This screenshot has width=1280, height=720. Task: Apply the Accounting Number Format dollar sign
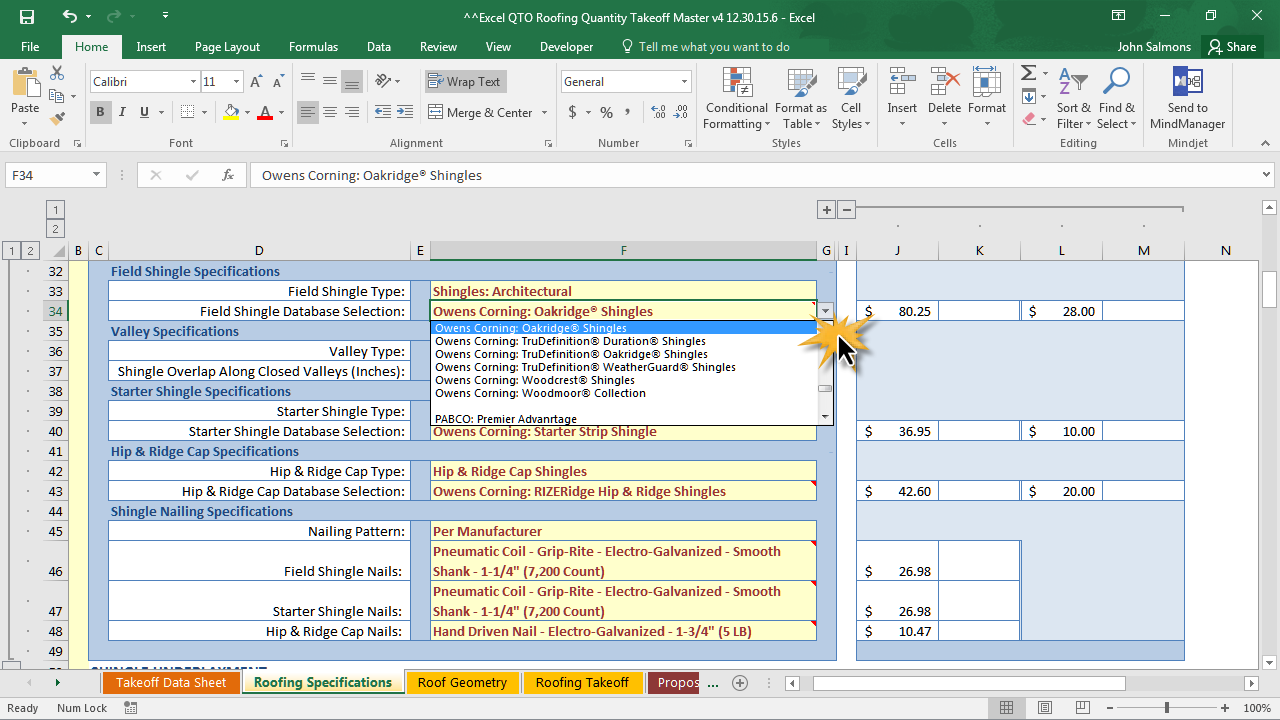(x=571, y=112)
